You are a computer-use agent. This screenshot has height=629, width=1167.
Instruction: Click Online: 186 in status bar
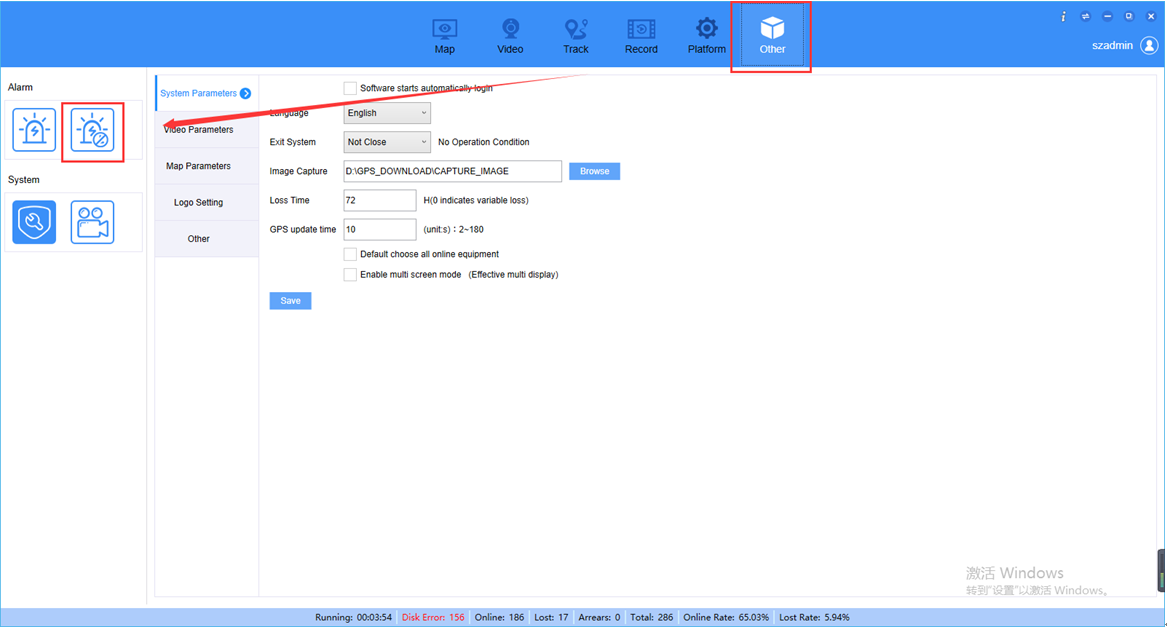tap(499, 618)
